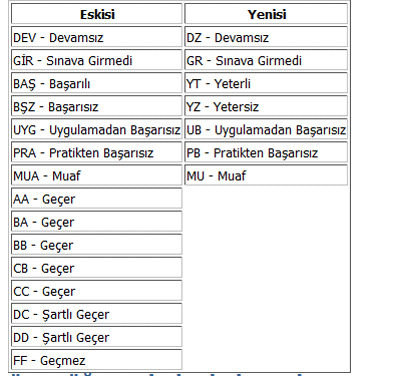Select the MUA - Muaf cell
The width and height of the screenshot is (393, 376).
[x=97, y=175]
